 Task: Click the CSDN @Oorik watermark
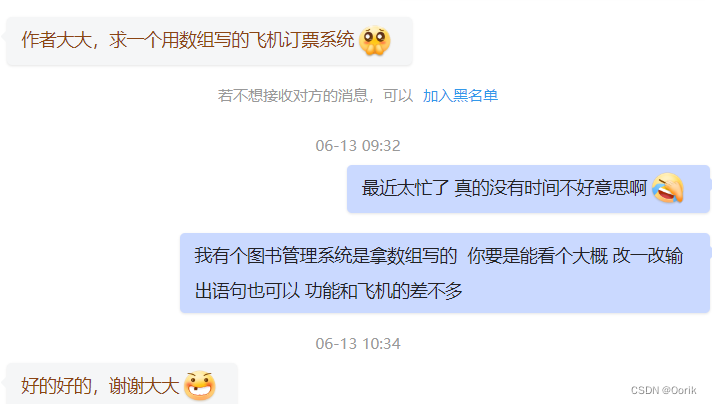pyautogui.click(x=663, y=390)
